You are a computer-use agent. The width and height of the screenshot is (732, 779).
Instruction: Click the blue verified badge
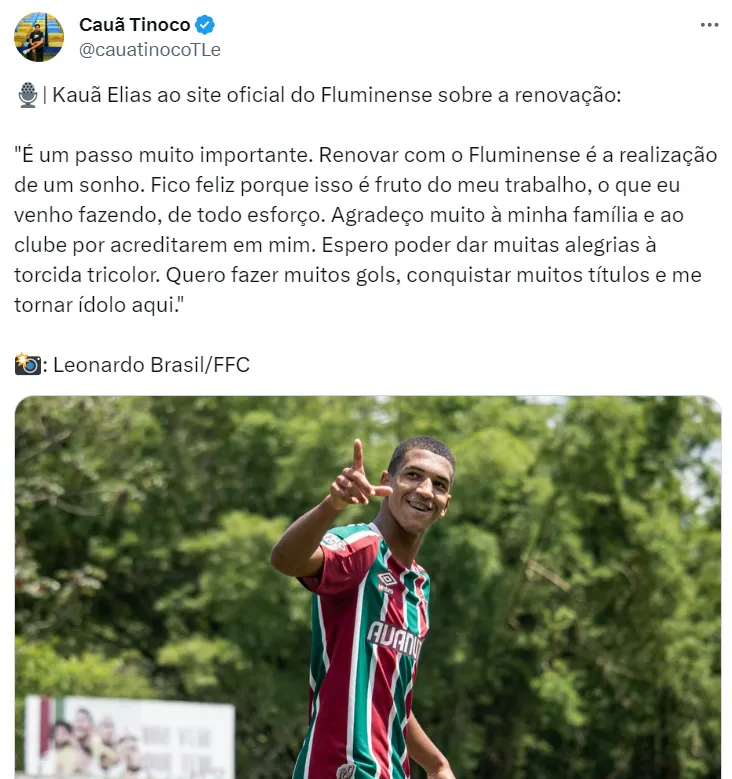pyautogui.click(x=205, y=24)
